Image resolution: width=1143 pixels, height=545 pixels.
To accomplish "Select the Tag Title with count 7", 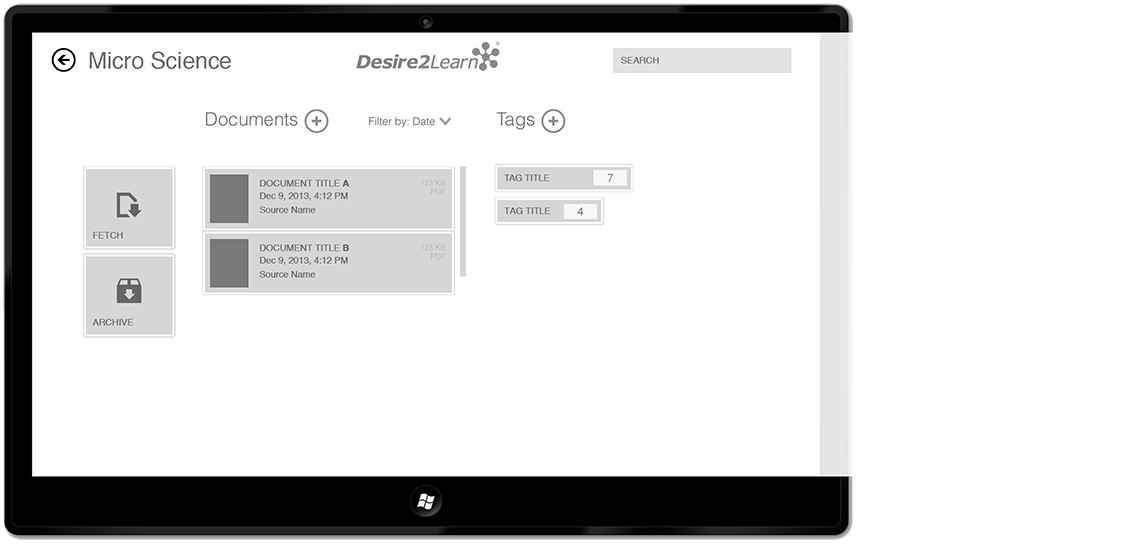I will pyautogui.click(x=564, y=178).
